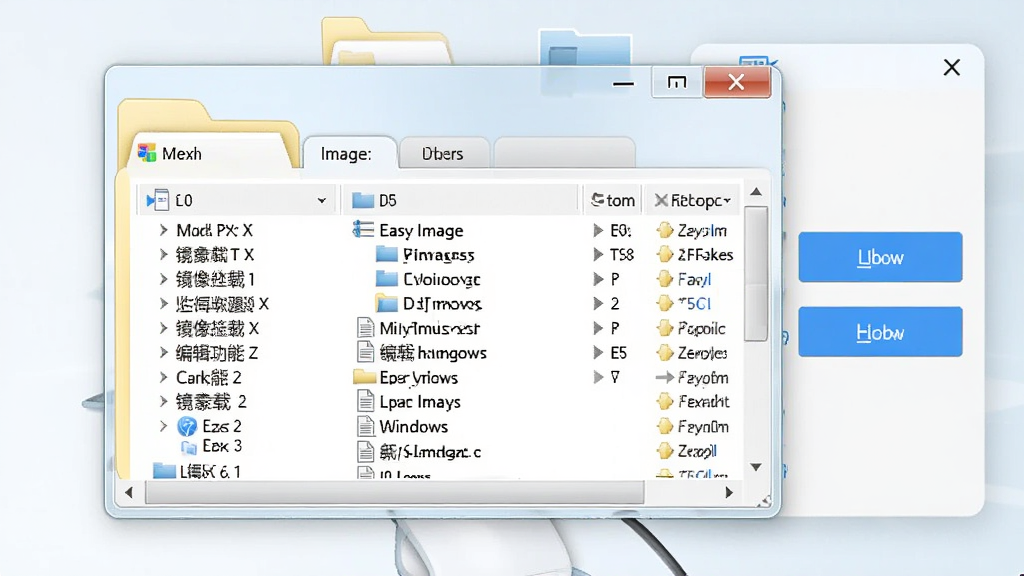The image size is (1024, 576).
Task: Click the blue Ubow button
Action: (880, 257)
